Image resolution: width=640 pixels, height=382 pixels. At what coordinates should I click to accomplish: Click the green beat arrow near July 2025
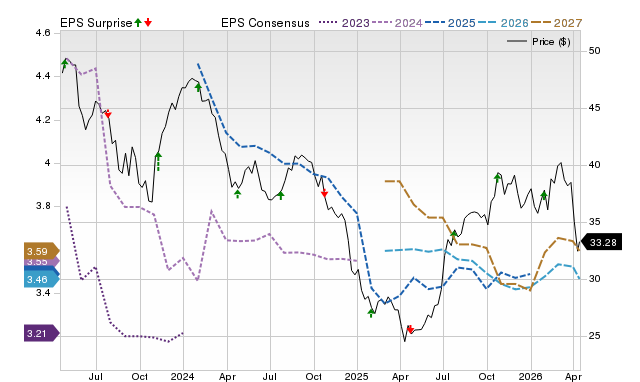[454, 234]
